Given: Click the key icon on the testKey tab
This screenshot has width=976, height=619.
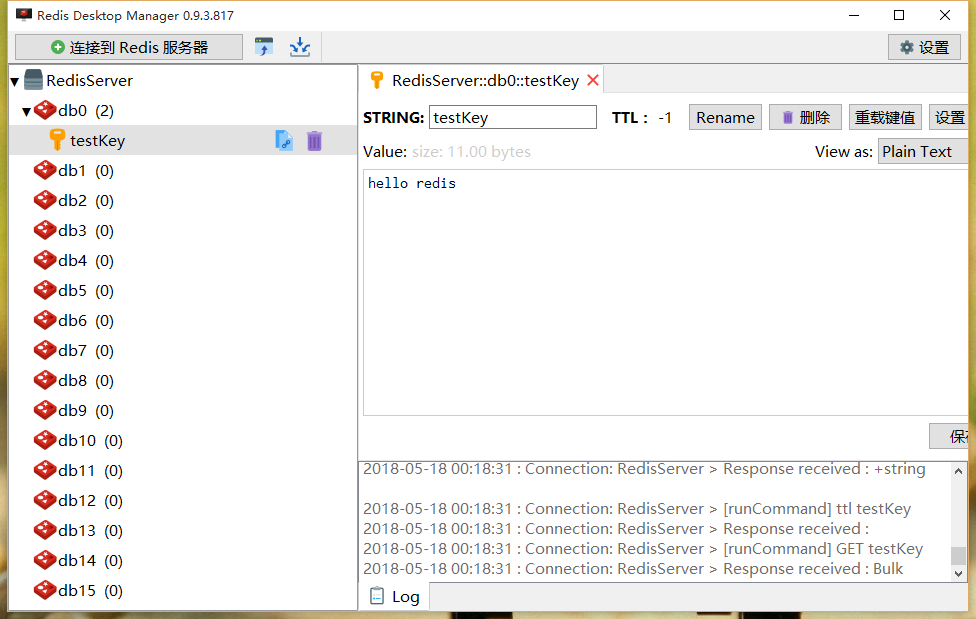Looking at the screenshot, I should (377, 80).
